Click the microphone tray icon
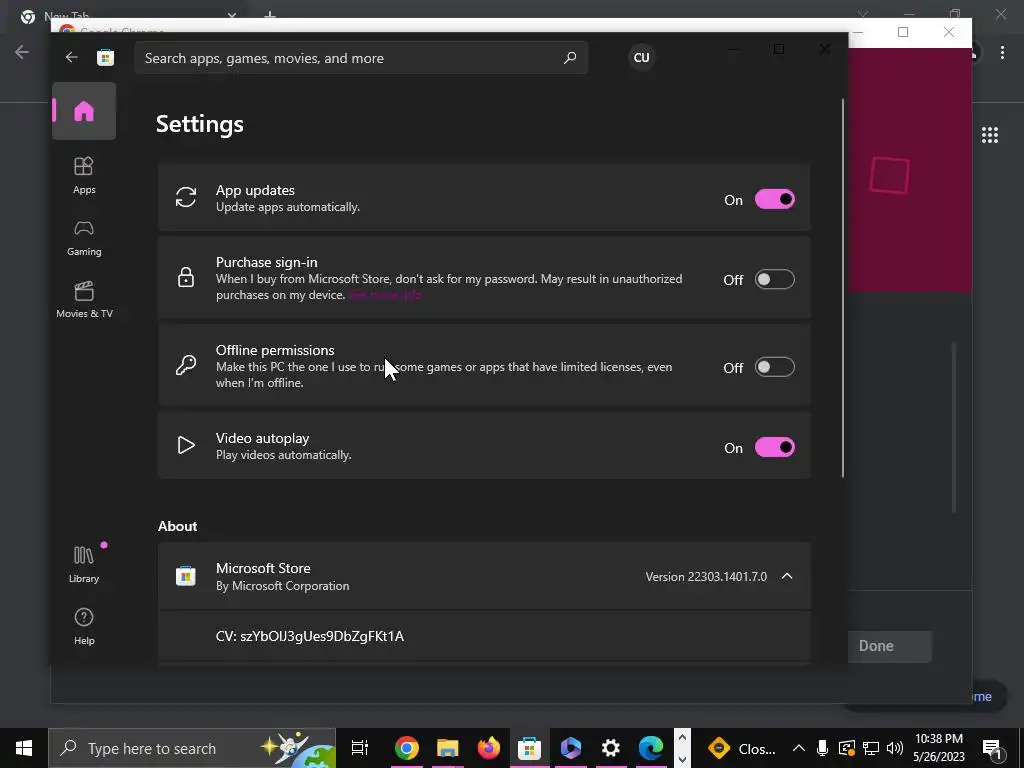 click(822, 748)
